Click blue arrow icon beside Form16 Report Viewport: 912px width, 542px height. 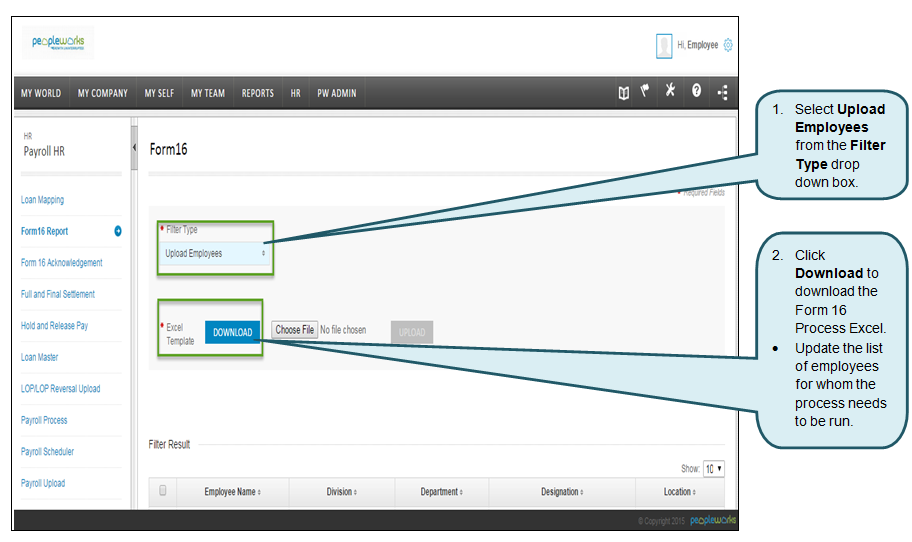click(x=118, y=231)
